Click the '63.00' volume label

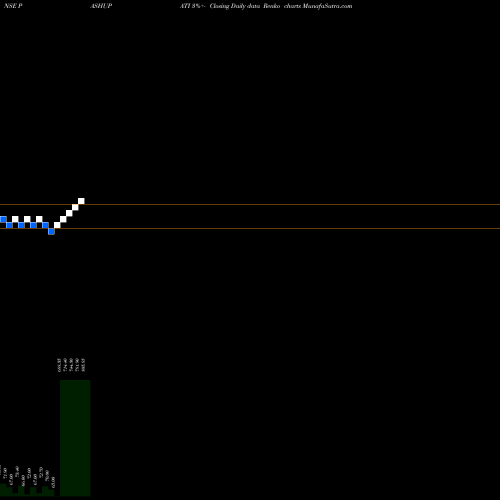(53, 482)
